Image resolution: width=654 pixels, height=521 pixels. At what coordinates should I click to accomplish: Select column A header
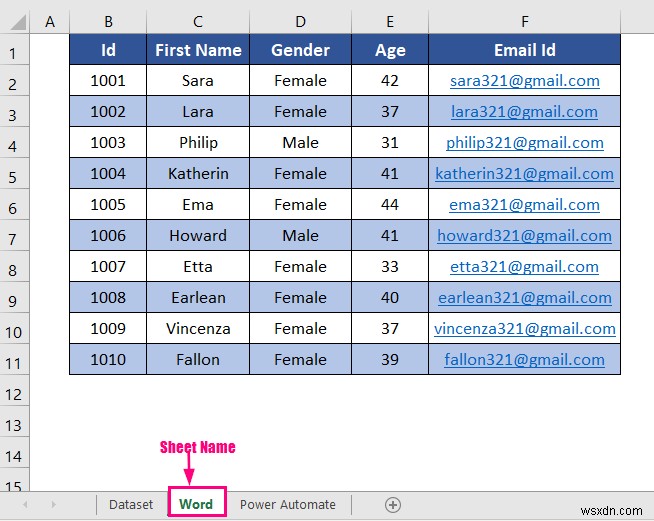50,22
